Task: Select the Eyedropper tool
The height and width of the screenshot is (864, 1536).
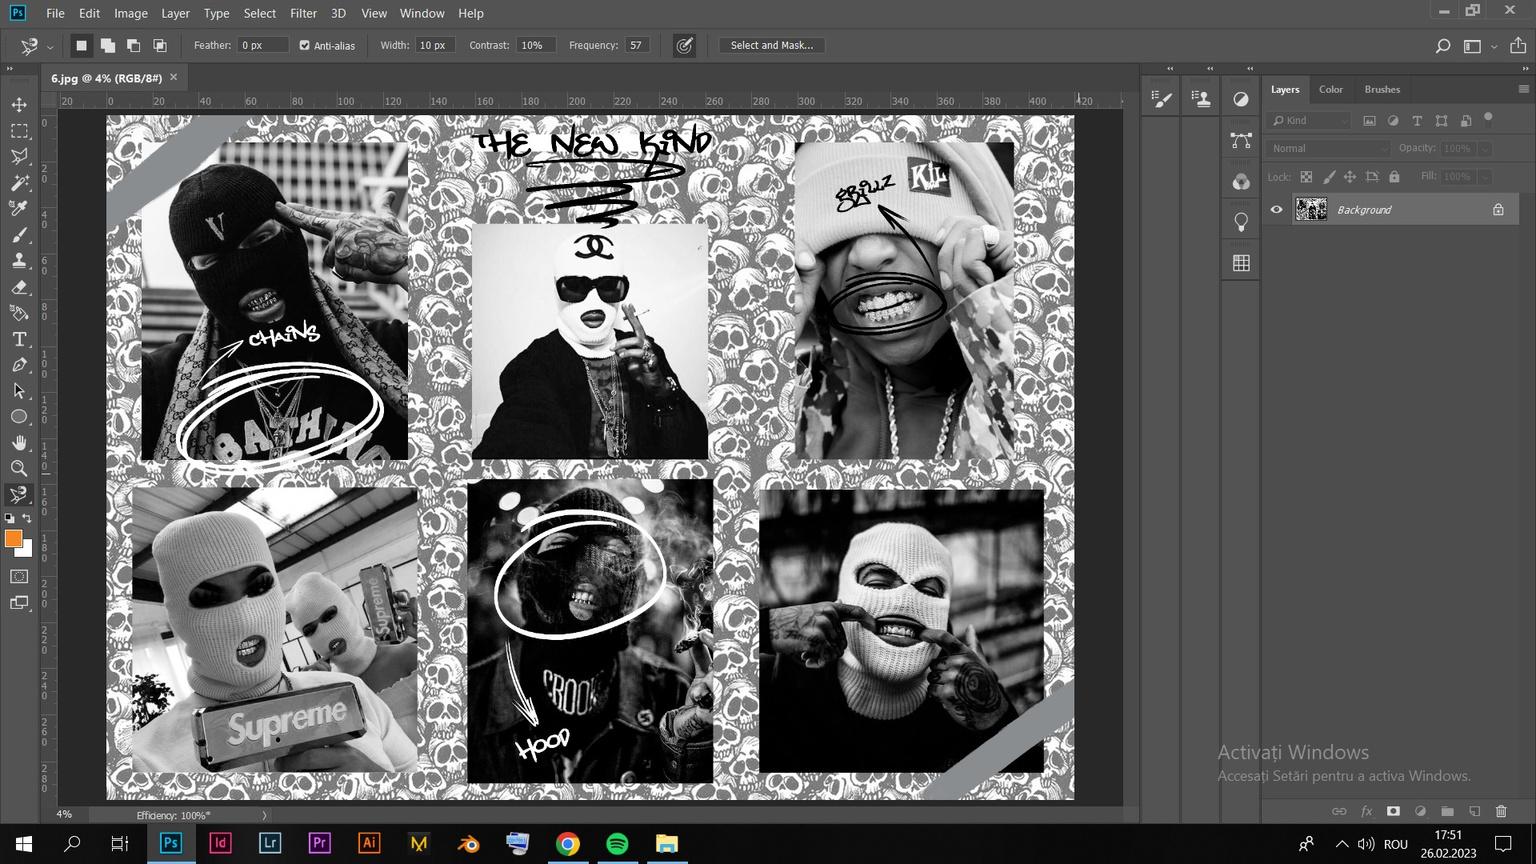Action: tap(19, 209)
